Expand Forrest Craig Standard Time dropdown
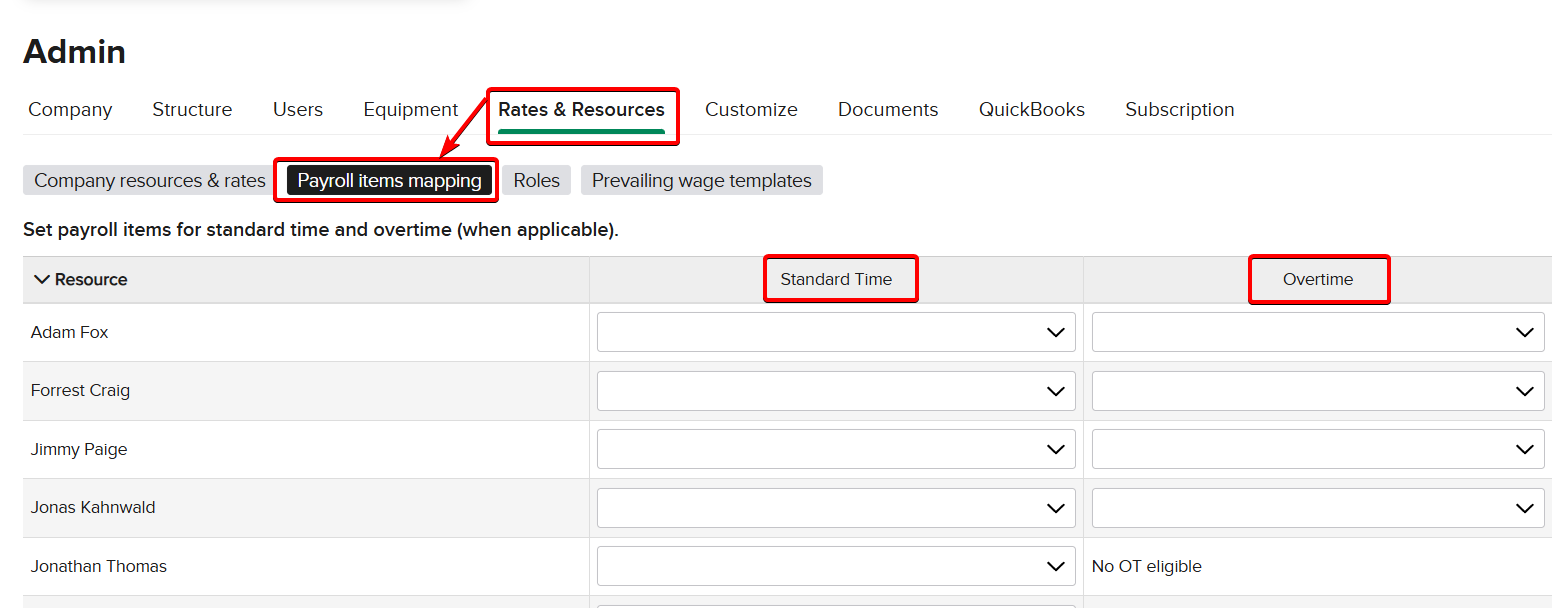This screenshot has width=1554, height=608. 835,391
